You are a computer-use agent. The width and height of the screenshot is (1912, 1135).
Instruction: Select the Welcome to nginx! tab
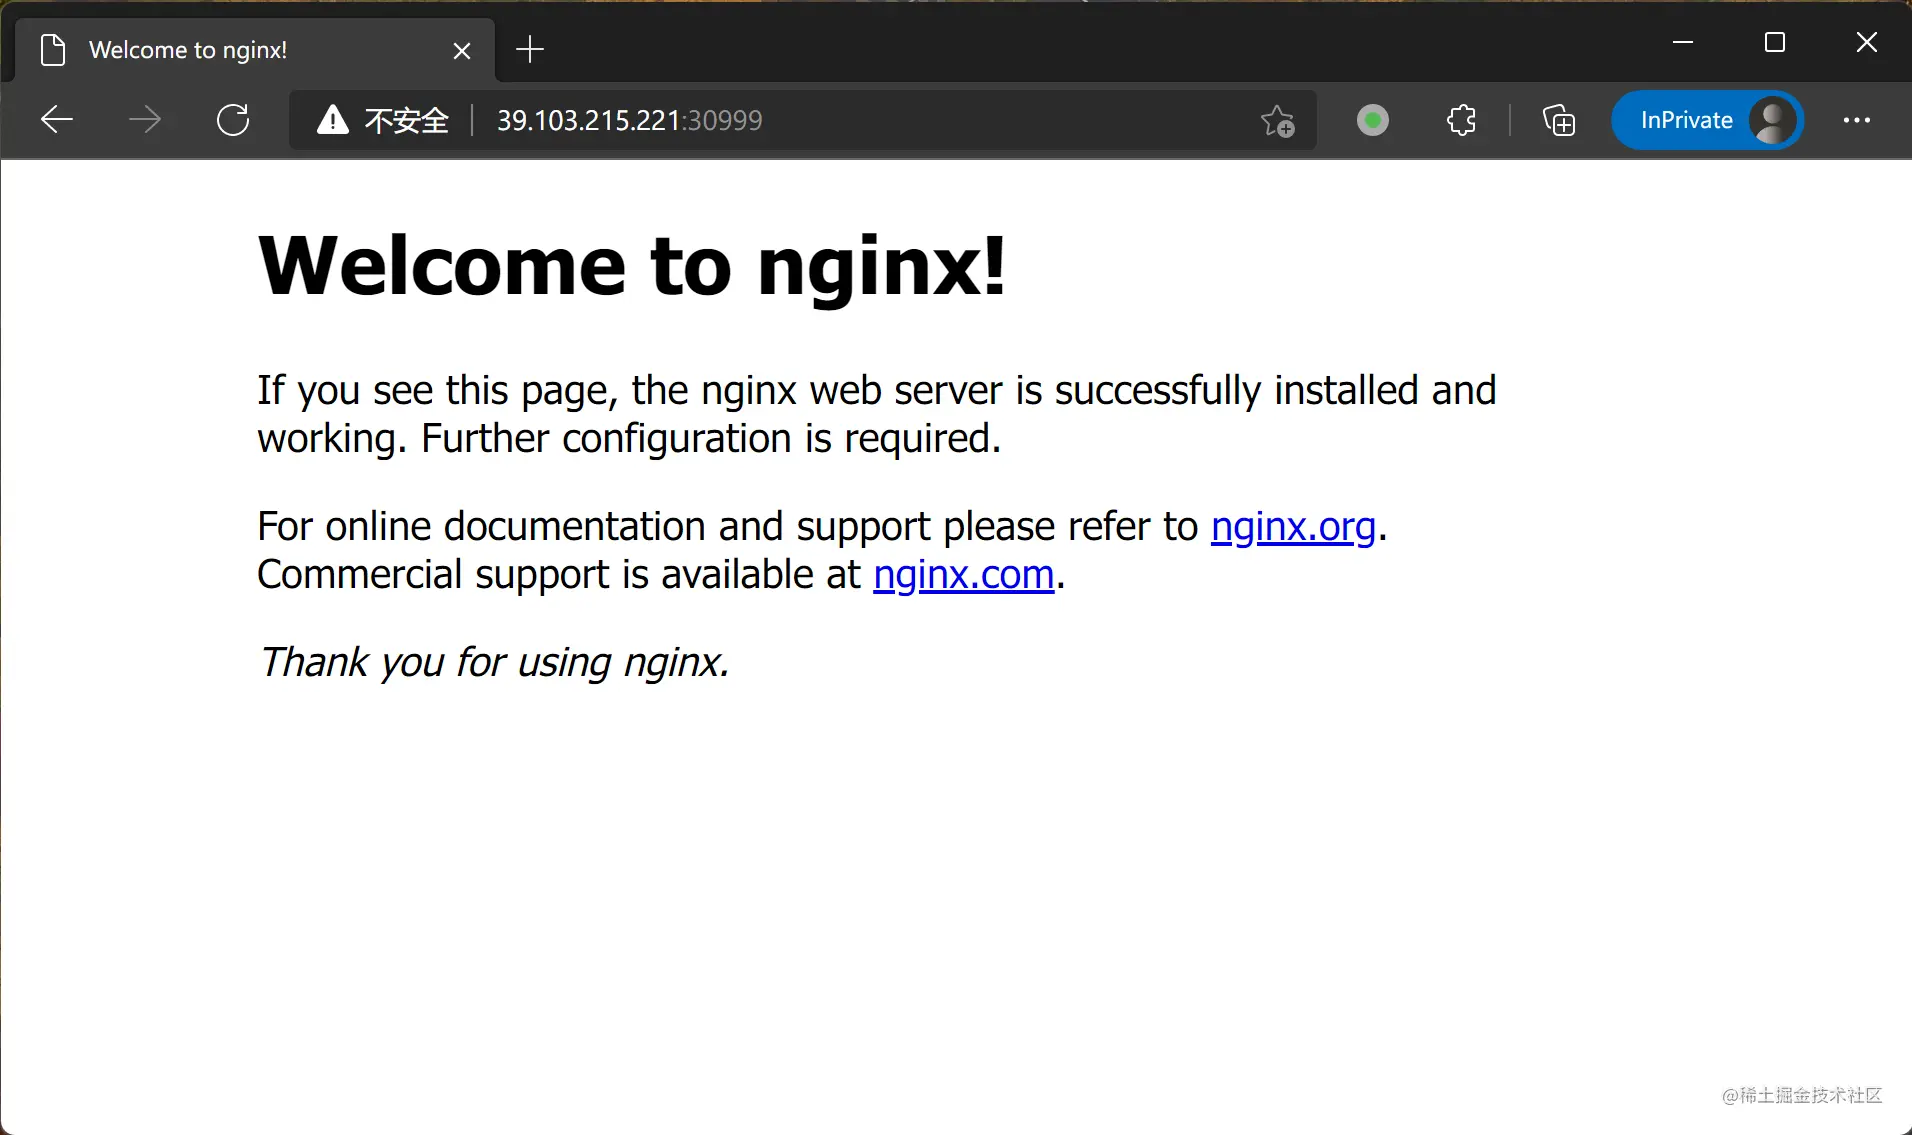tap(255, 50)
